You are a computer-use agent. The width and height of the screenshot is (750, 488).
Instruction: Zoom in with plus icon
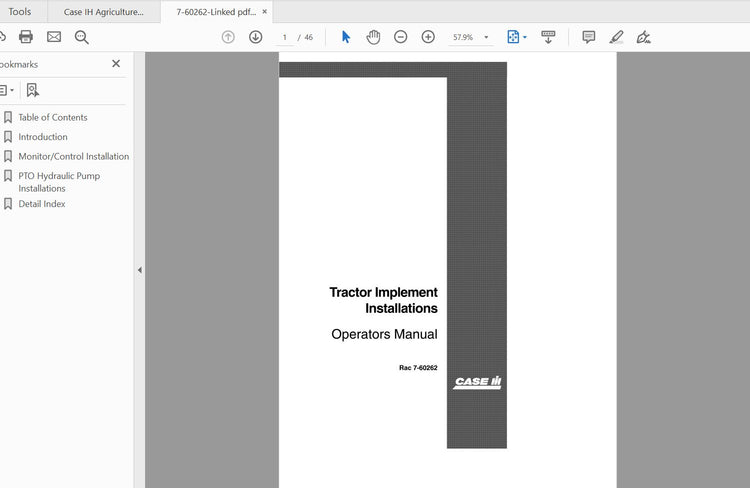(x=428, y=37)
